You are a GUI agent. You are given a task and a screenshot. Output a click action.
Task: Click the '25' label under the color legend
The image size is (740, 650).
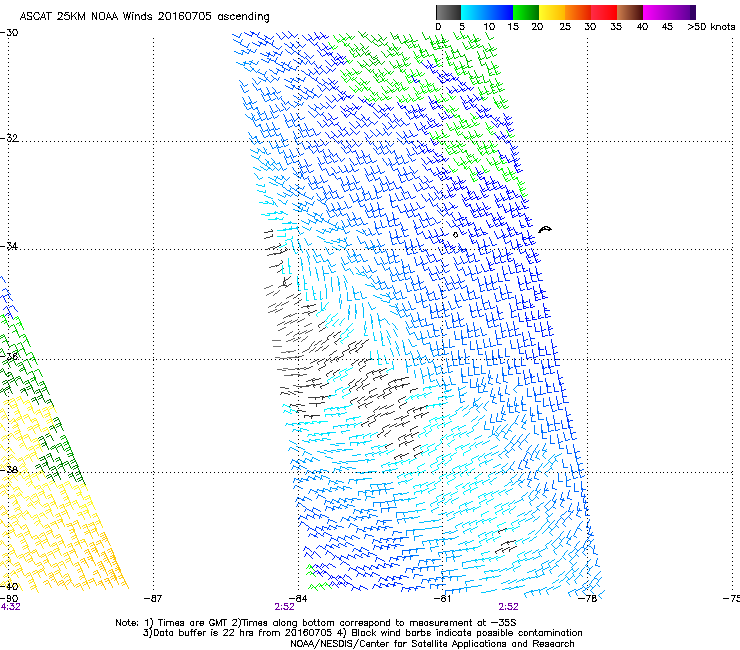pyautogui.click(x=565, y=27)
